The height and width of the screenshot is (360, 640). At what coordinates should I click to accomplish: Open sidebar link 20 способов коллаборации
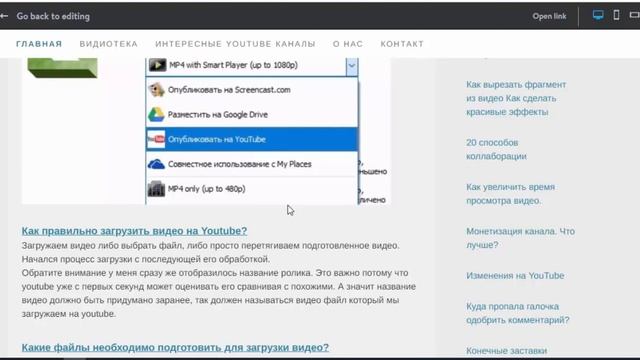pos(496,149)
